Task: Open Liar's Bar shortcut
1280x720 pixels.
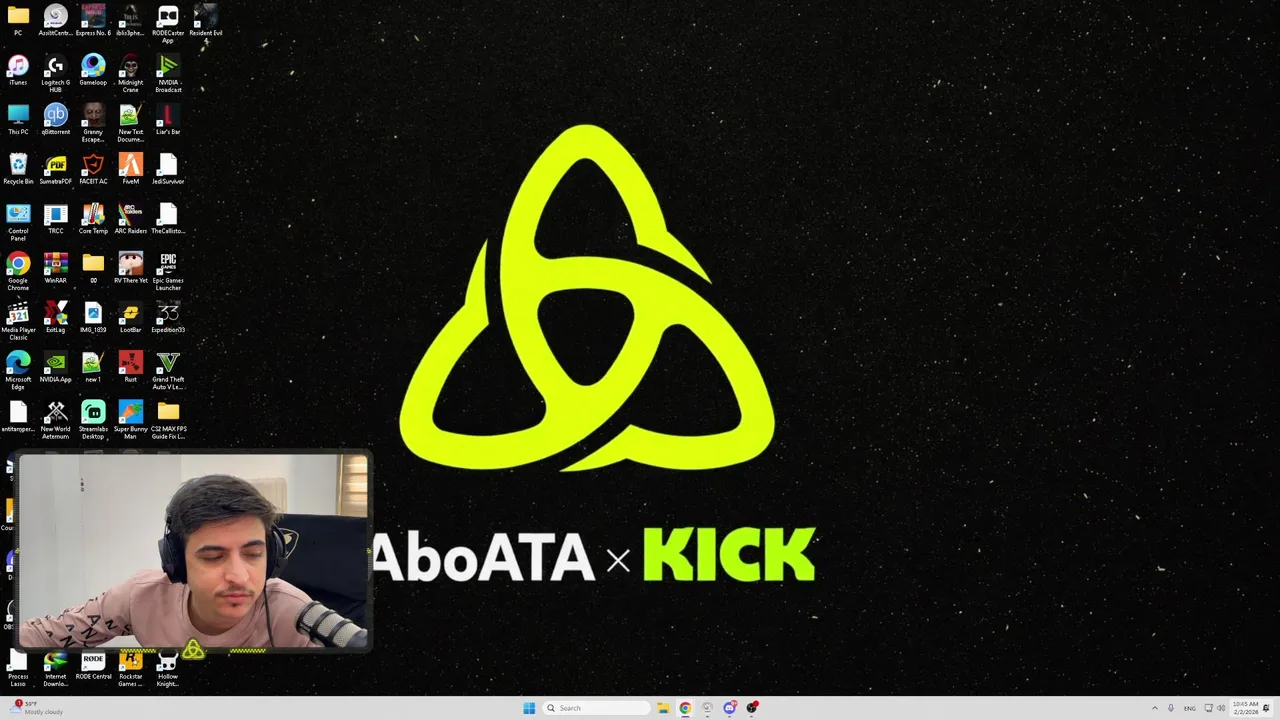Action: (x=168, y=120)
